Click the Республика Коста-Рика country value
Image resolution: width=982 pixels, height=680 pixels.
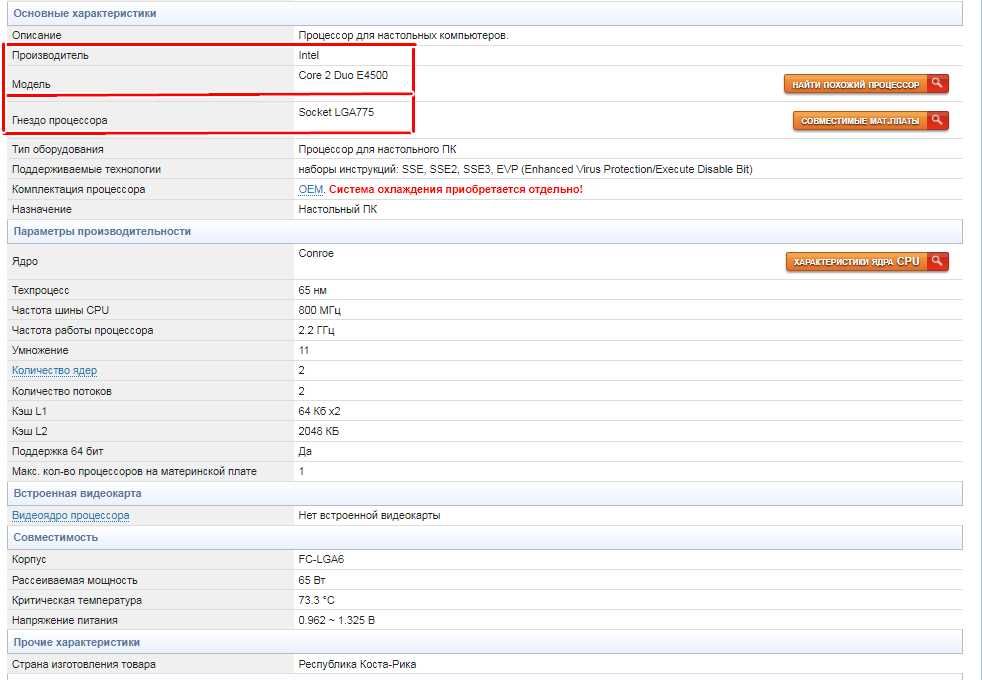pyautogui.click(x=358, y=664)
